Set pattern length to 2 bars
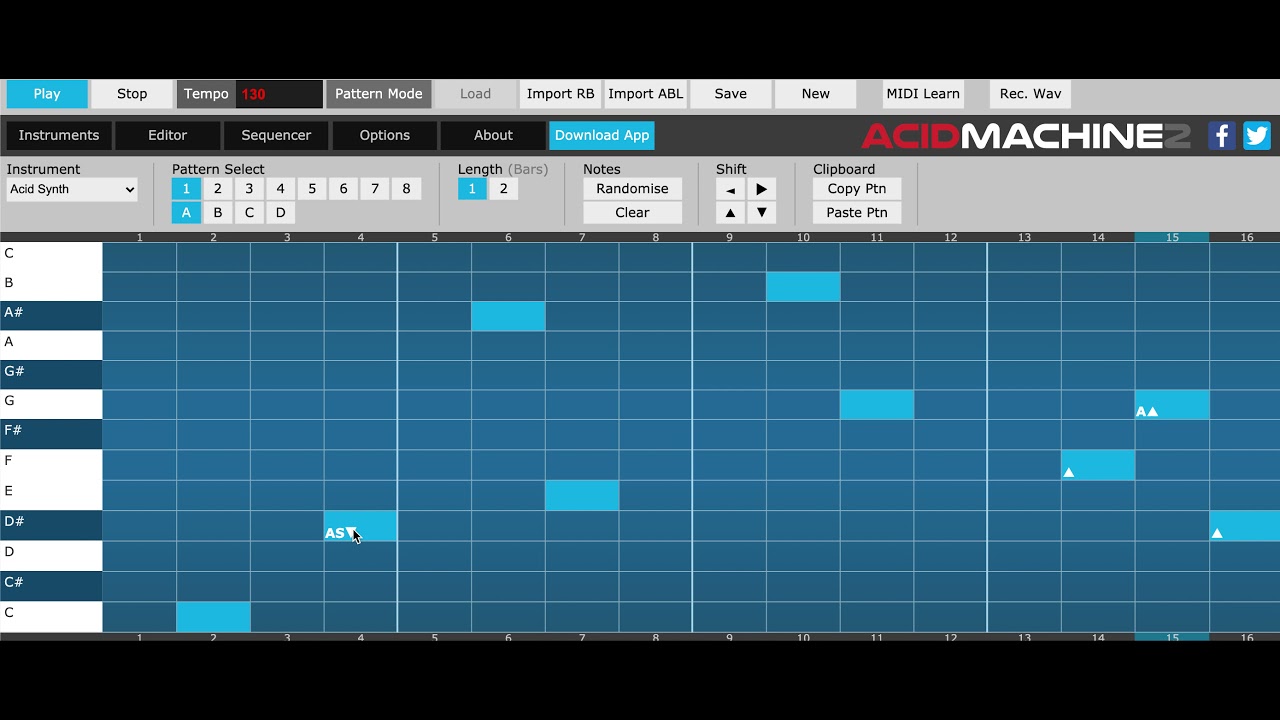This screenshot has width=1280, height=720. click(x=503, y=189)
